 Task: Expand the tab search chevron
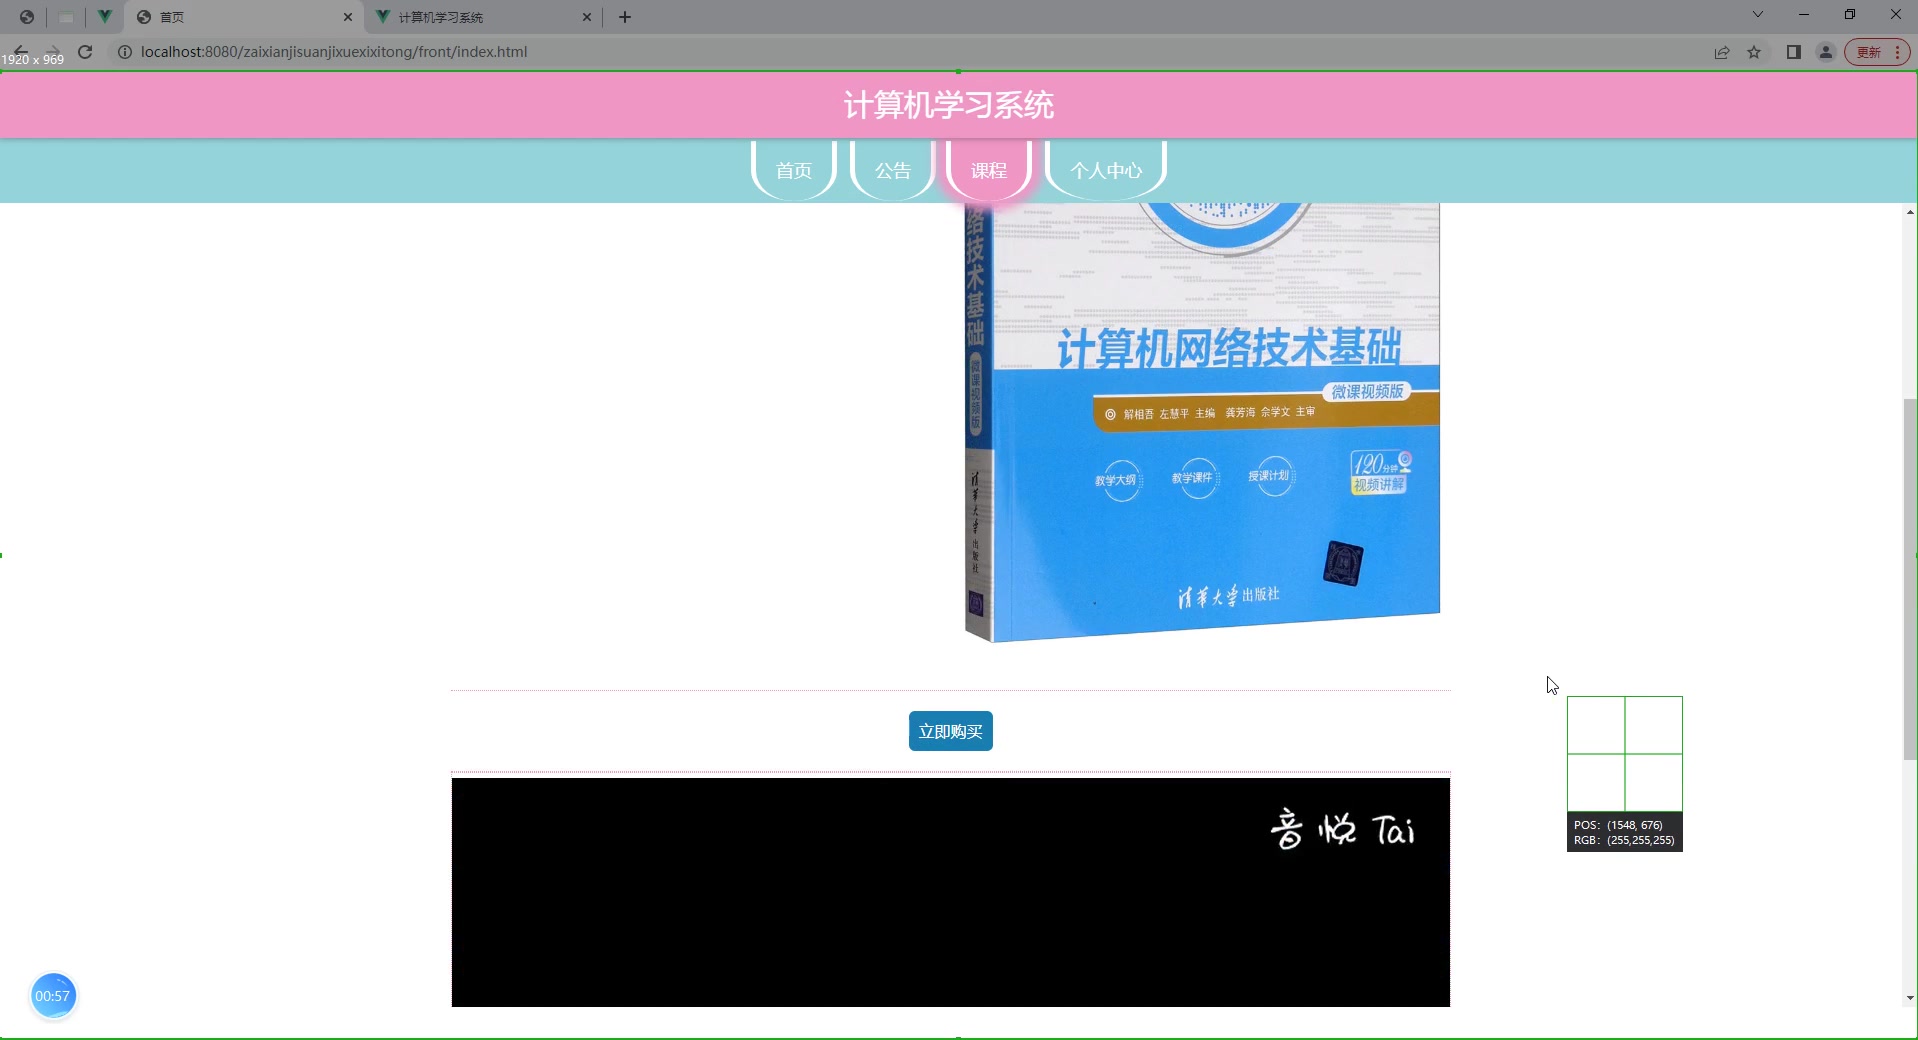point(1758,15)
